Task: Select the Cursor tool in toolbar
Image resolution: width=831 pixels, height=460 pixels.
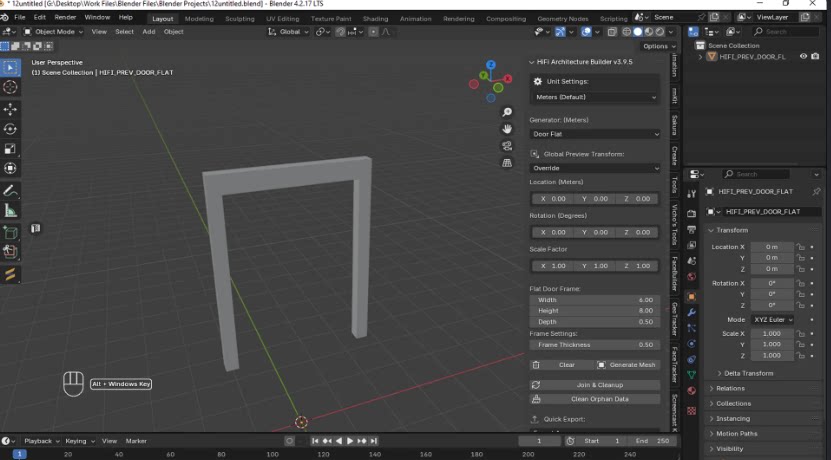Action: tap(10, 87)
